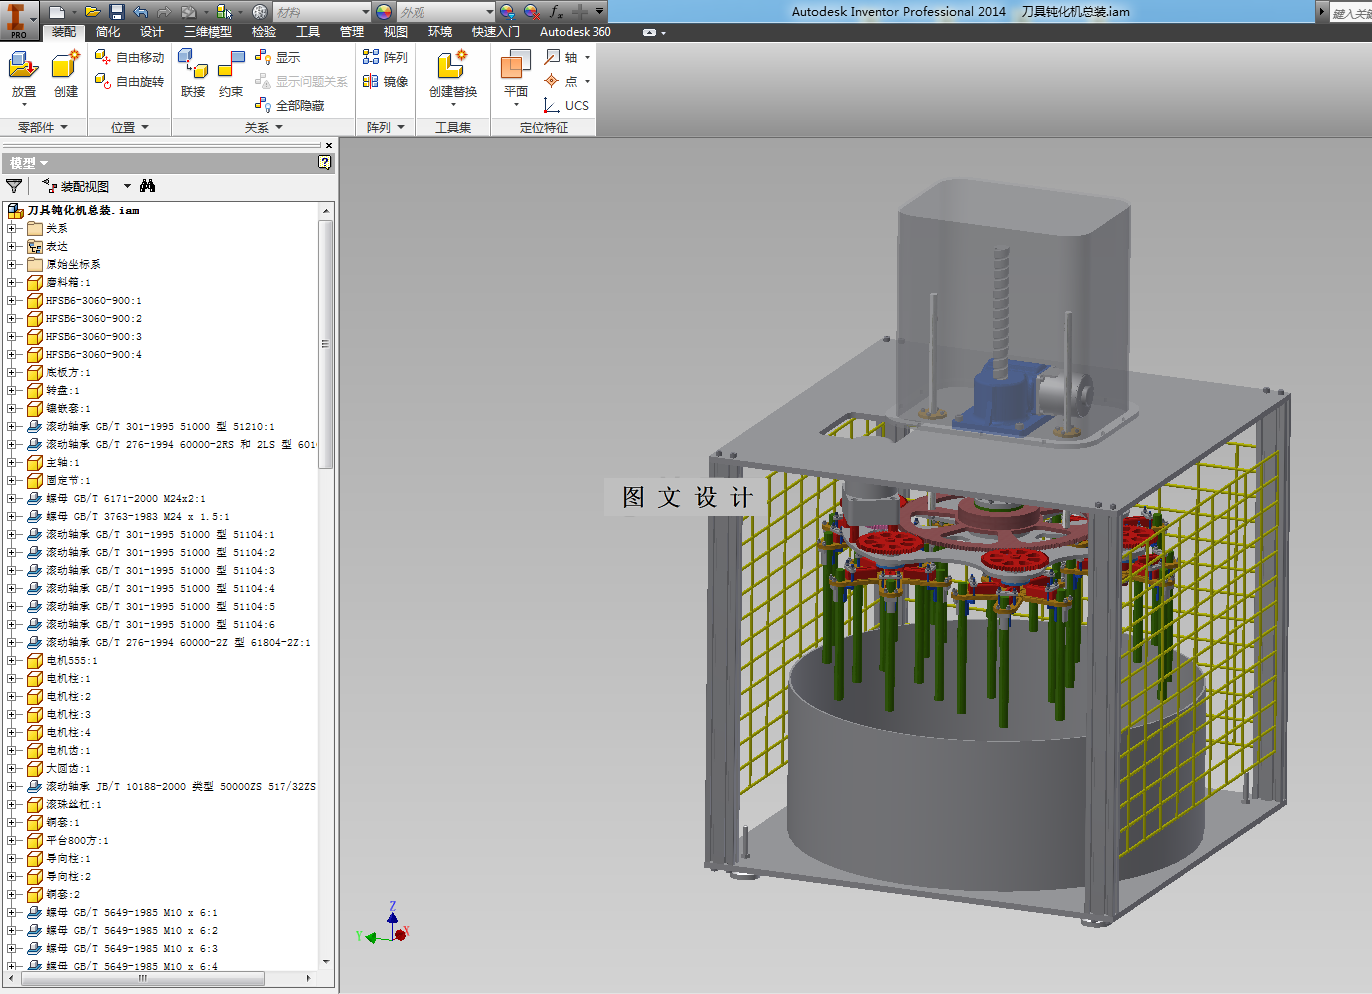1372x994 pixels.
Task: Click the UCS tool icon
Action: click(x=566, y=105)
